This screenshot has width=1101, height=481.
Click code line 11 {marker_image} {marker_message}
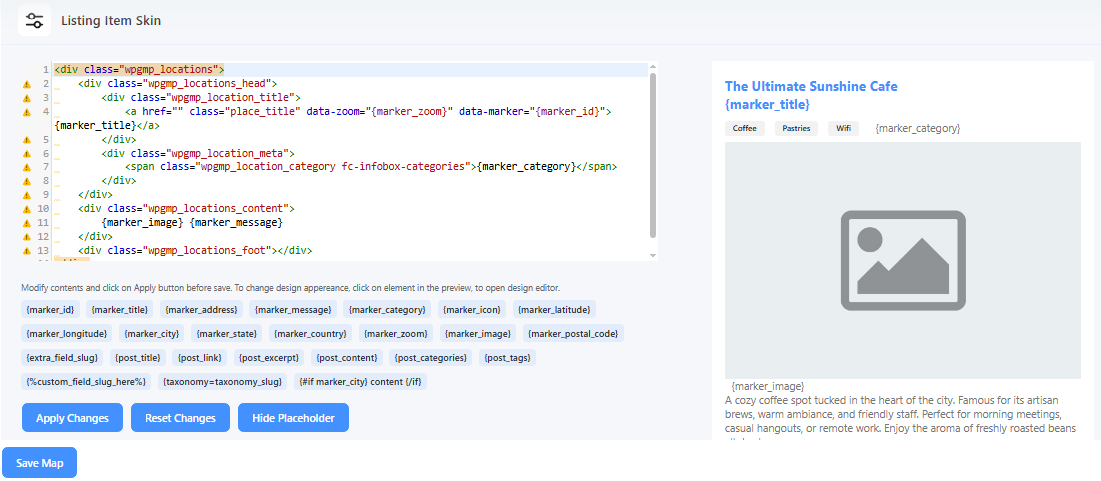click(x=192, y=223)
